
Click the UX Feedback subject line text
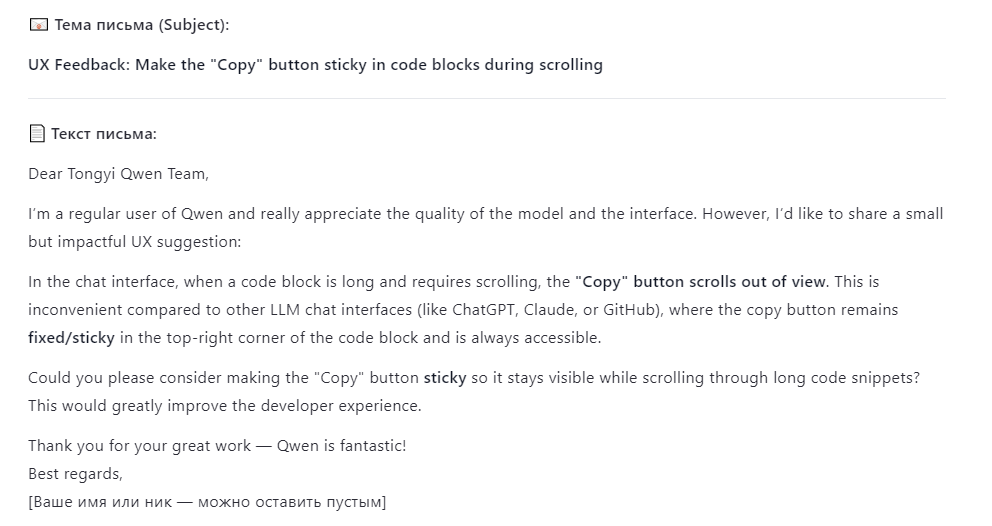(315, 65)
